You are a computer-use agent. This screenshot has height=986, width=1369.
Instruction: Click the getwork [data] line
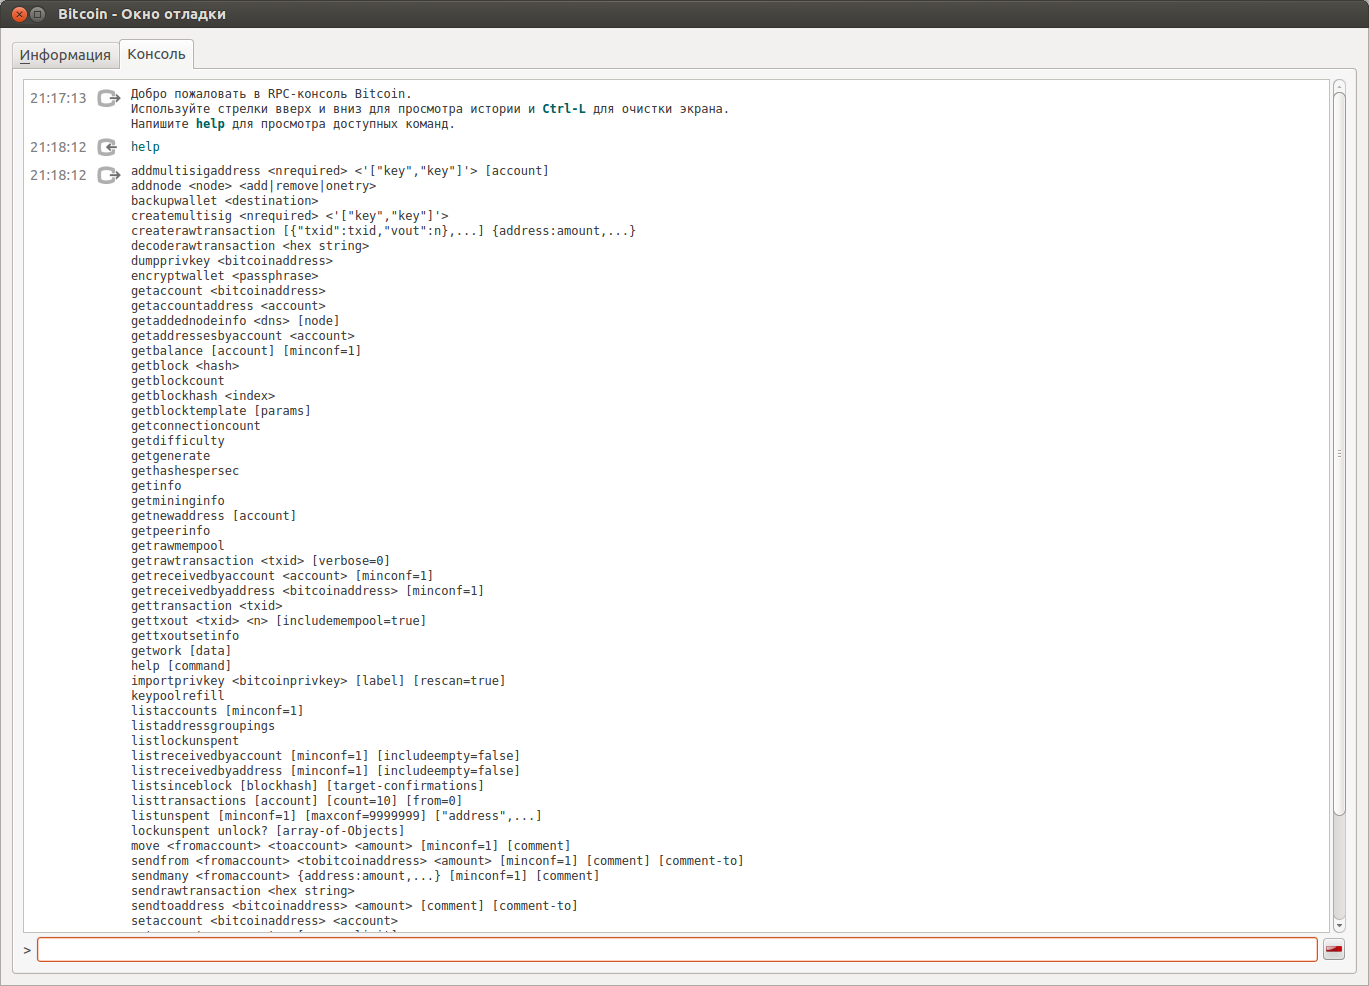[181, 651]
